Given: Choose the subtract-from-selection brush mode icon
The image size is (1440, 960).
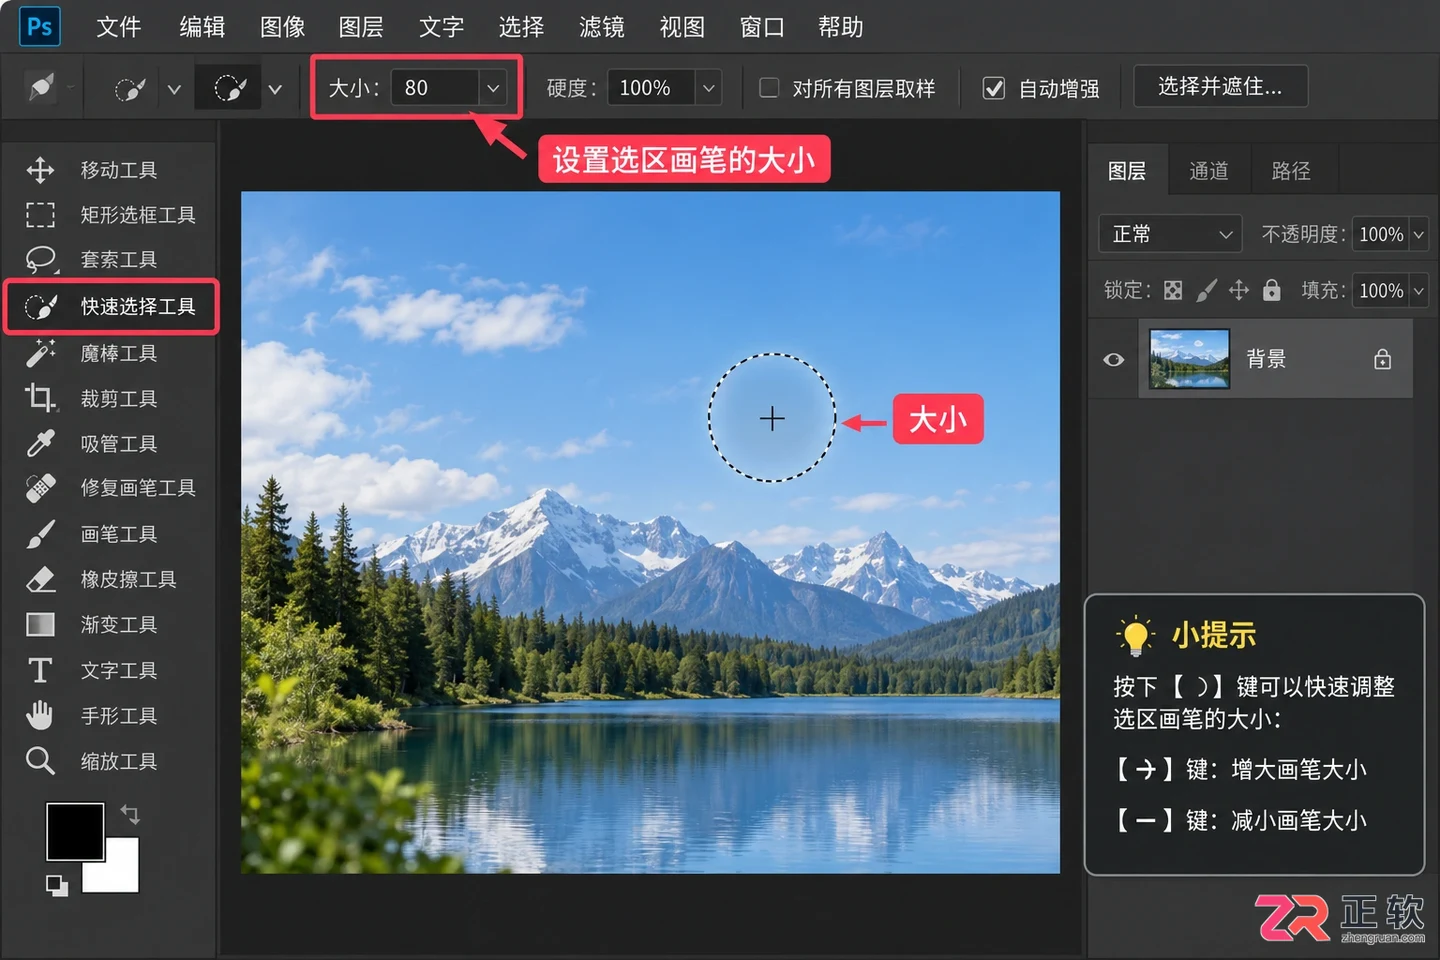Looking at the screenshot, I should [229, 89].
